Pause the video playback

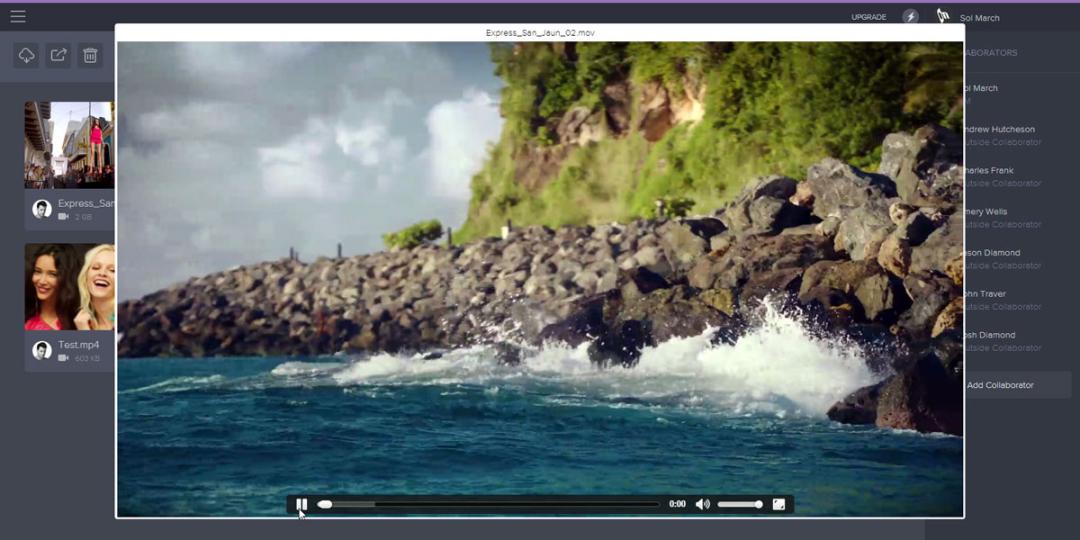point(302,504)
